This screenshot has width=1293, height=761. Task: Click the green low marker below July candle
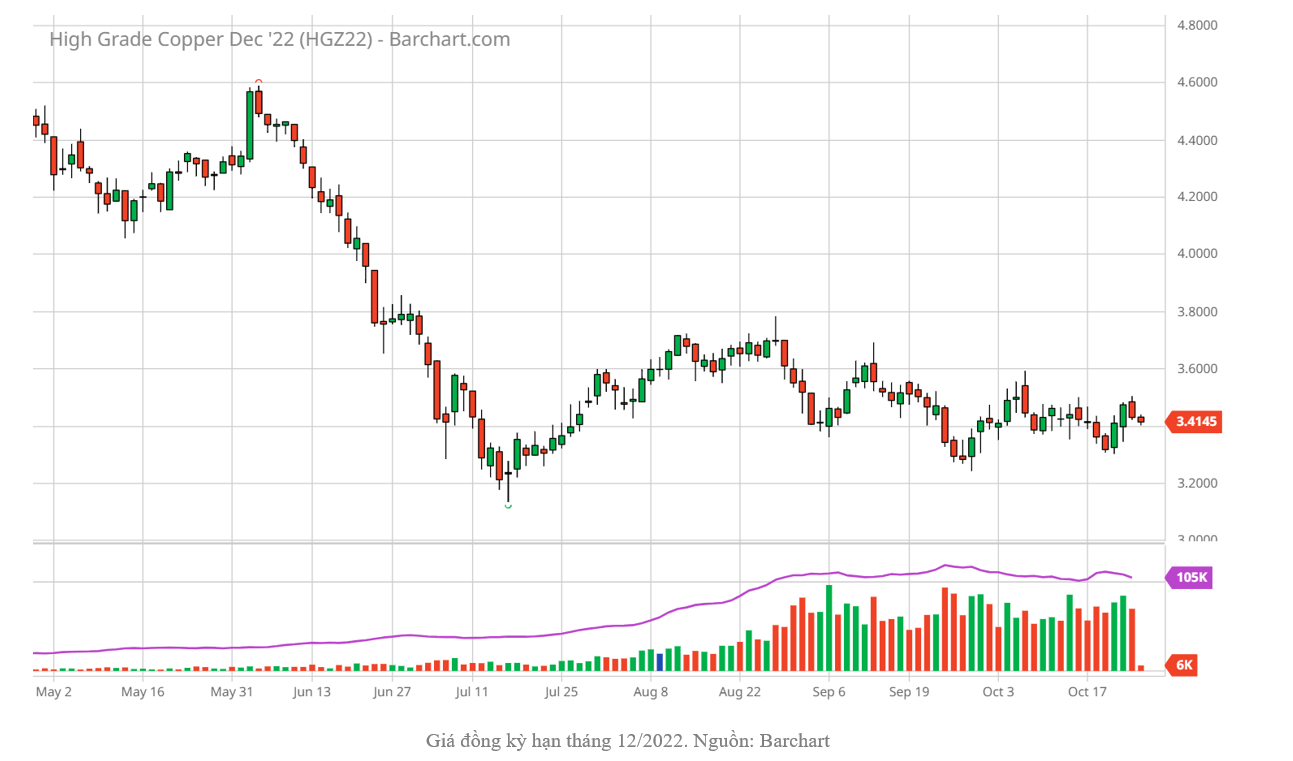(508, 506)
